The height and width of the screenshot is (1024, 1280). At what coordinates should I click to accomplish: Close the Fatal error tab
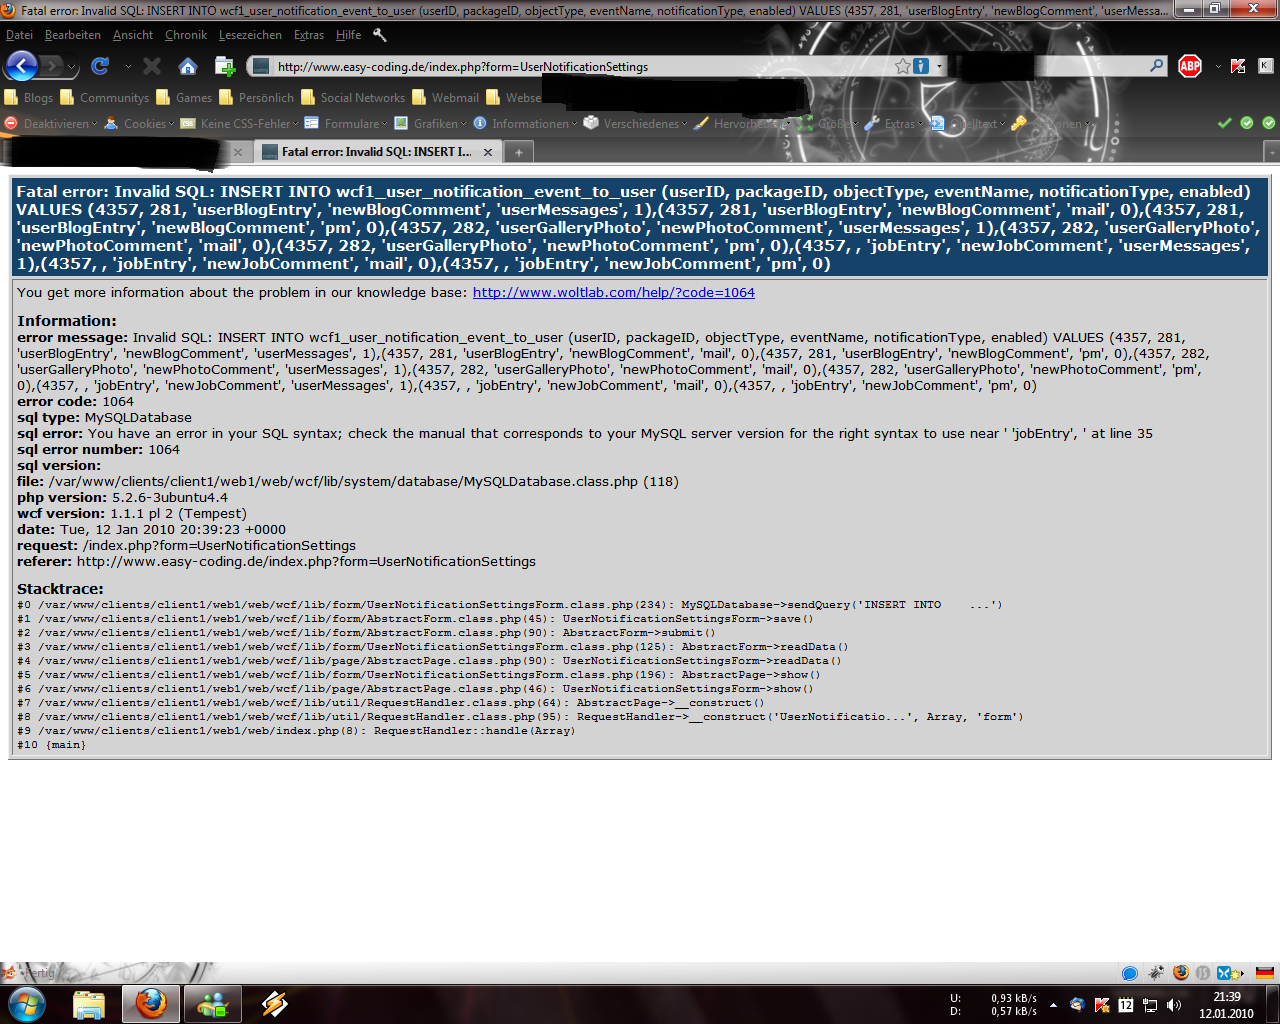pyautogui.click(x=488, y=152)
